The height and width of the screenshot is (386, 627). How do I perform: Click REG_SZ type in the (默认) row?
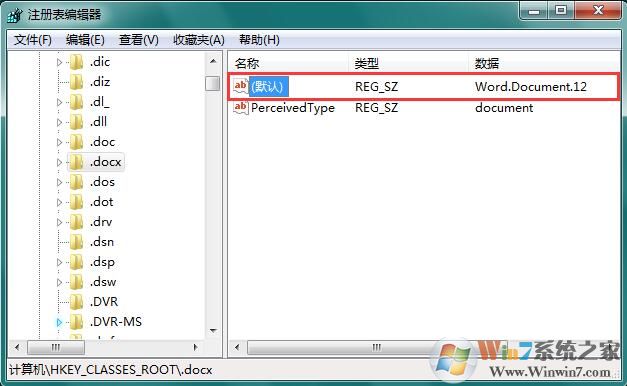(376, 86)
